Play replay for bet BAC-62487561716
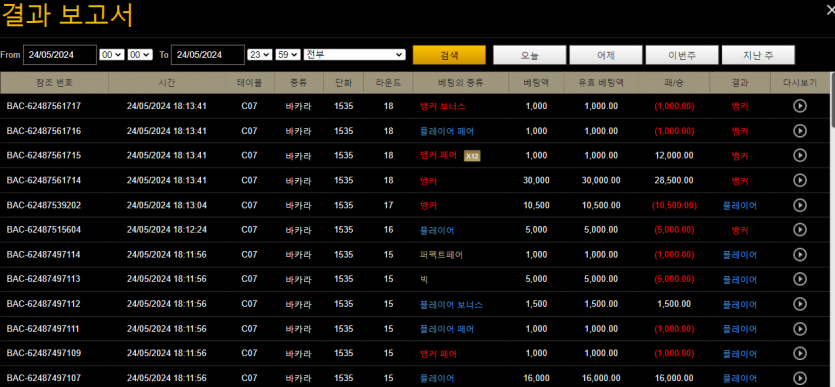The image size is (835, 387). (x=799, y=130)
